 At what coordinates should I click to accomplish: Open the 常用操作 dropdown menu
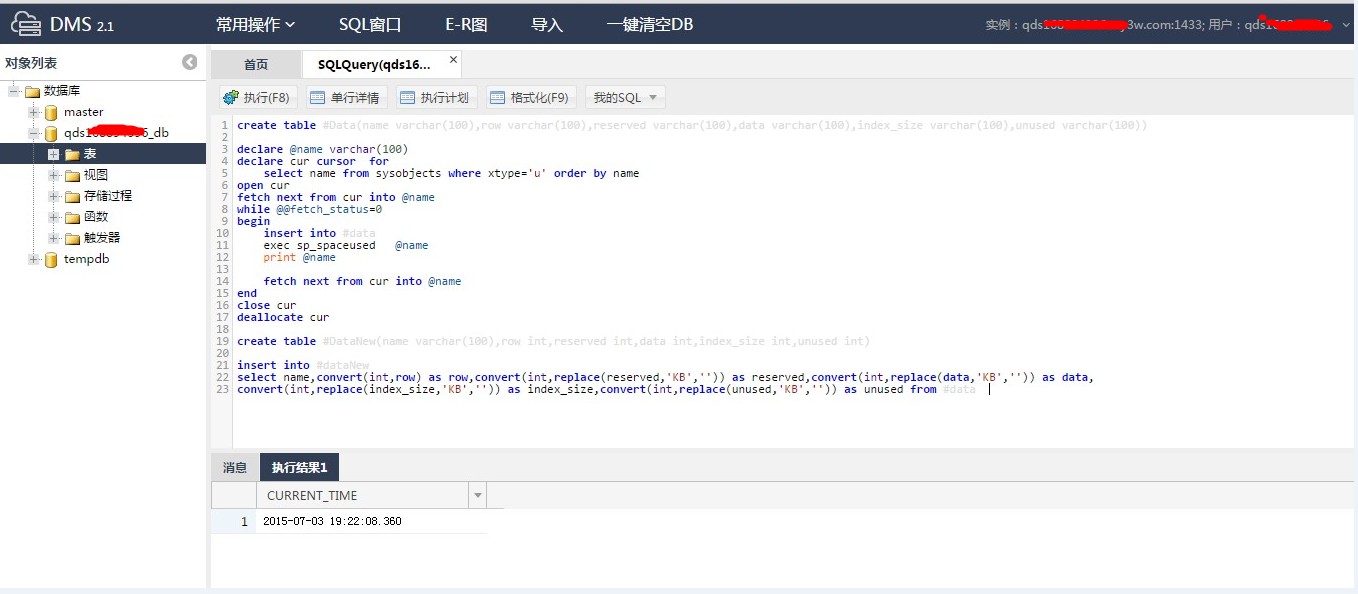coord(256,24)
